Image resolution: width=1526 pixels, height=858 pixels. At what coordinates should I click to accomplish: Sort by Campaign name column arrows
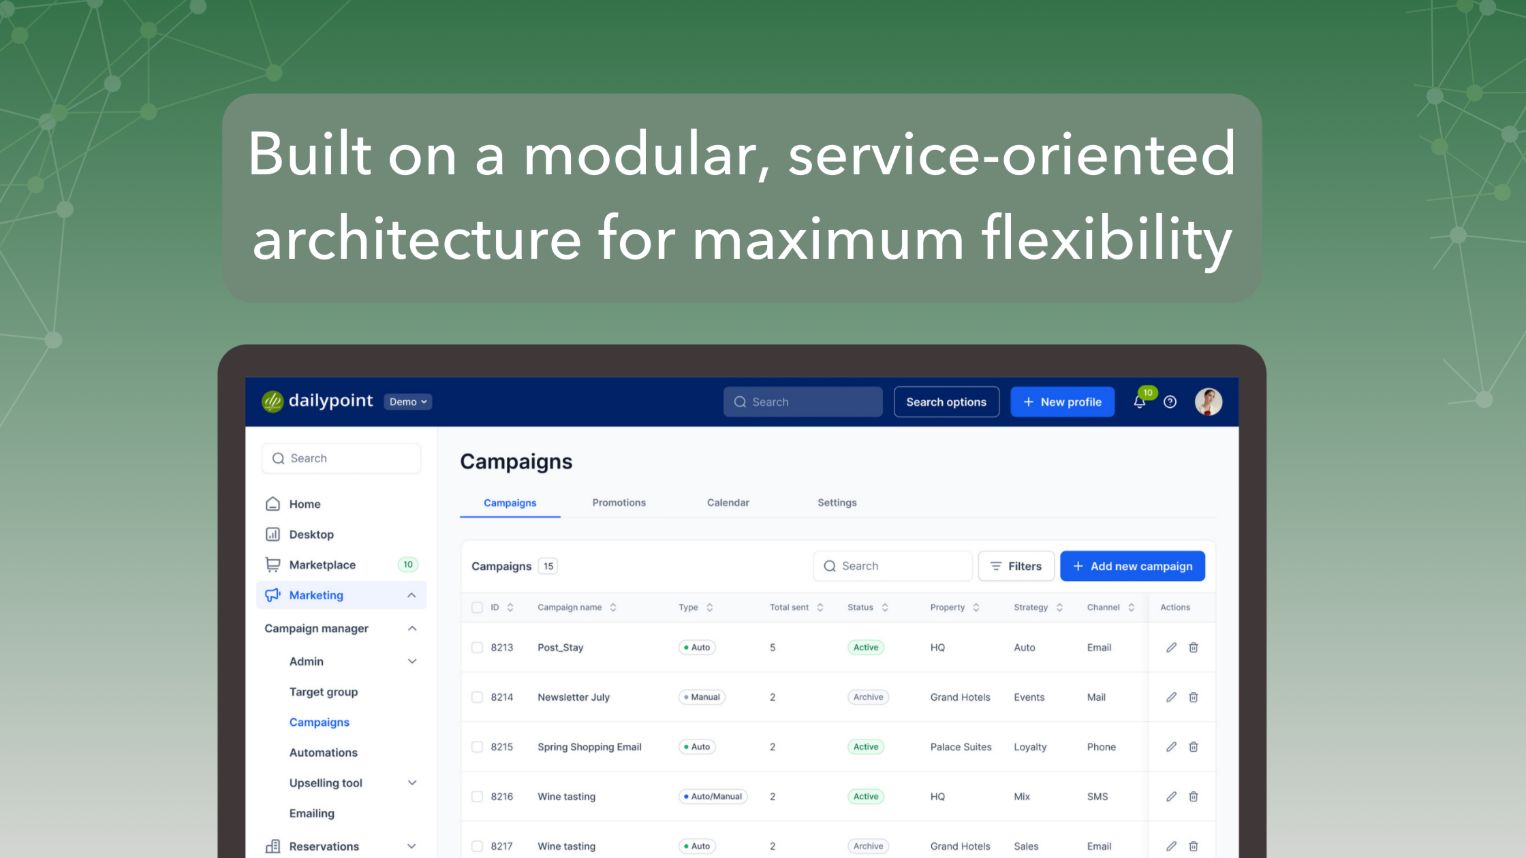(613, 607)
